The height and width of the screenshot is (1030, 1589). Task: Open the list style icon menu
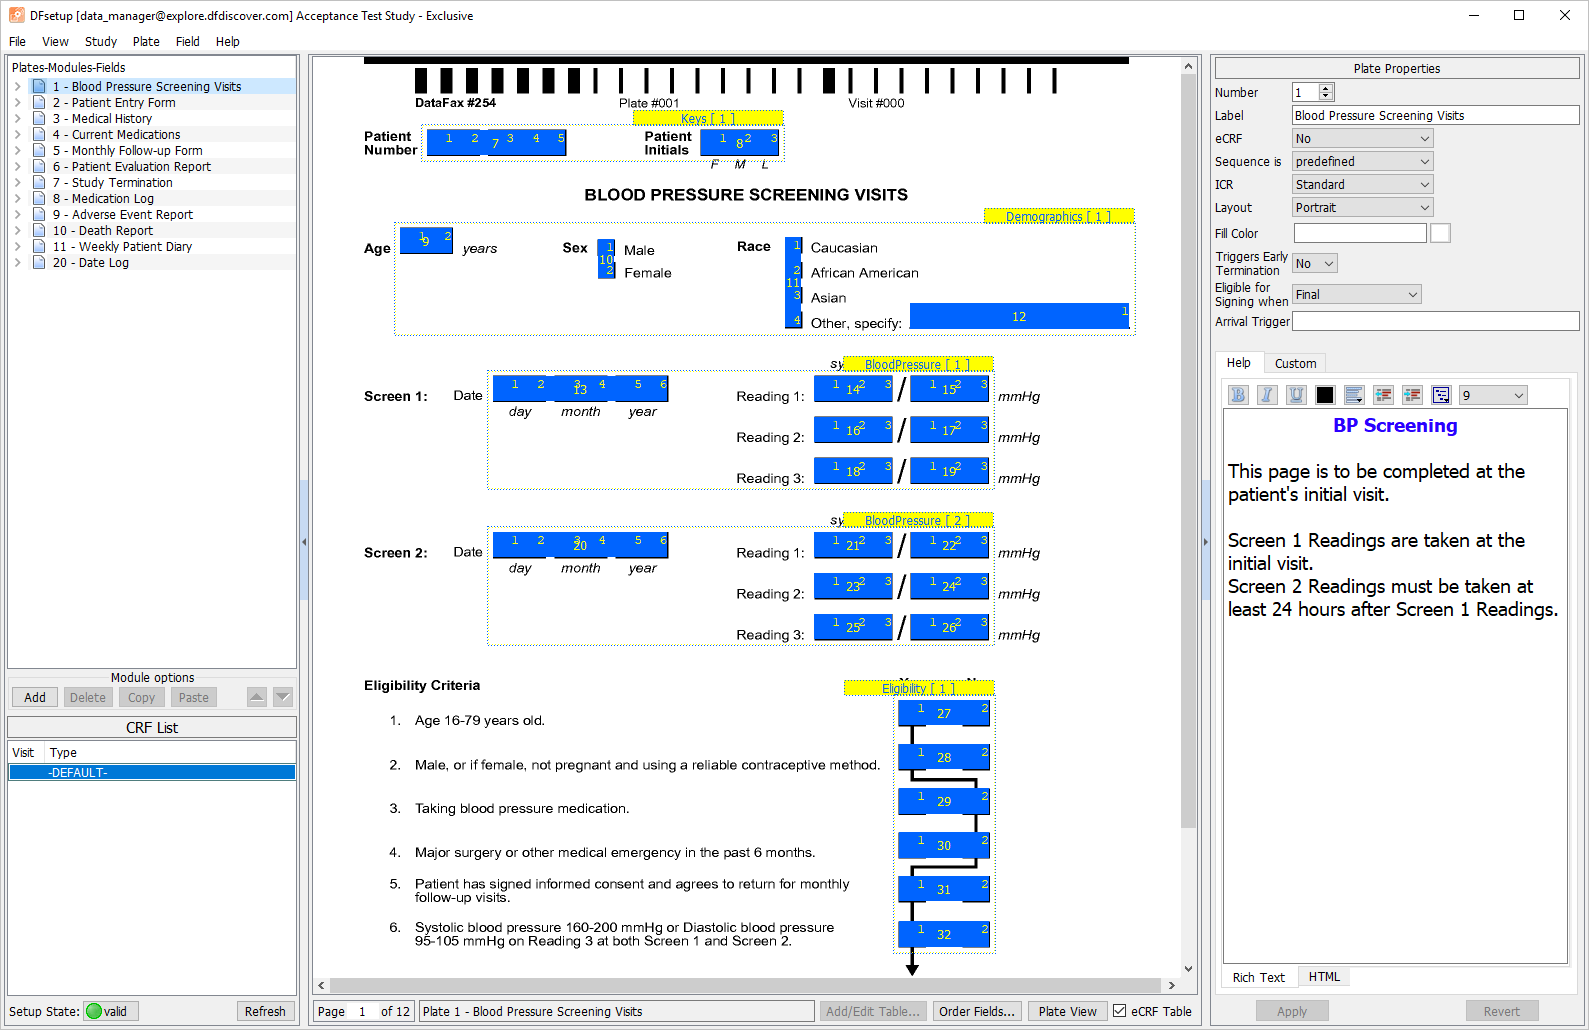click(1441, 395)
